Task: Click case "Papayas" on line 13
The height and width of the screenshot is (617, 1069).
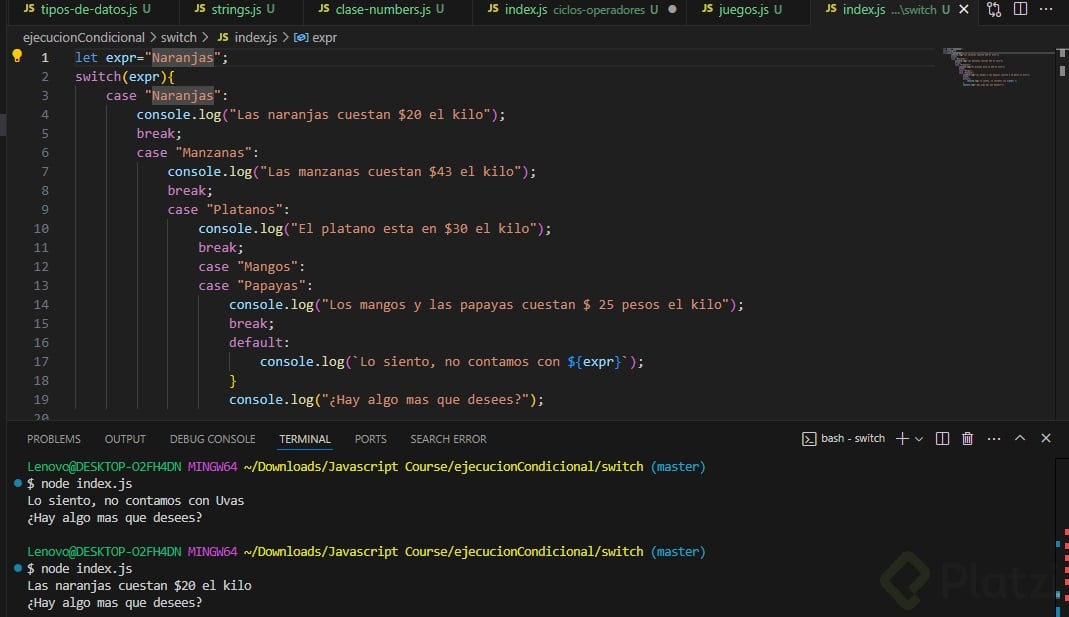Action: tap(256, 286)
